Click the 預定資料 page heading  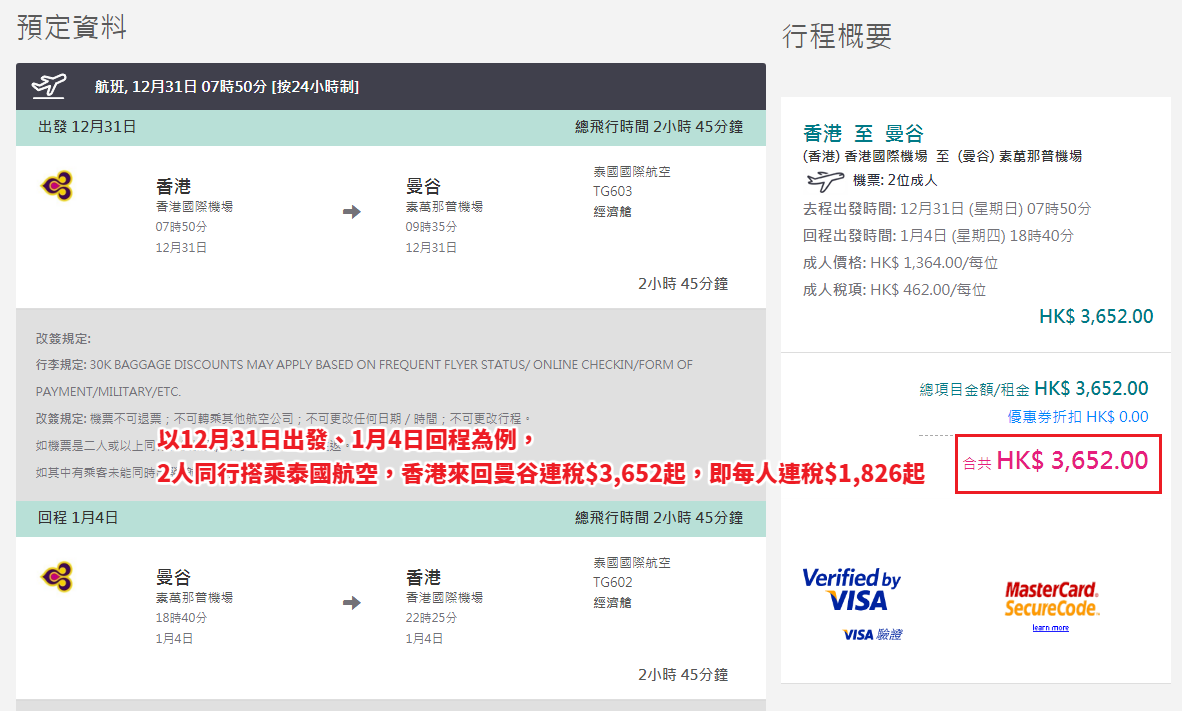[72, 28]
